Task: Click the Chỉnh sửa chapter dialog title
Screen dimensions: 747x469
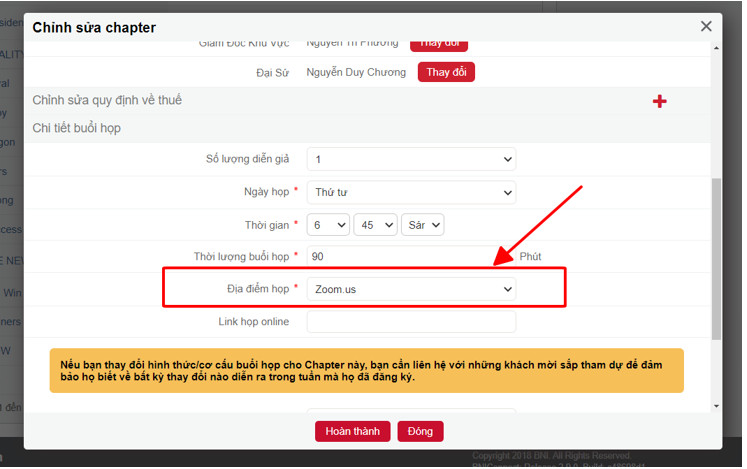Action: (94, 28)
